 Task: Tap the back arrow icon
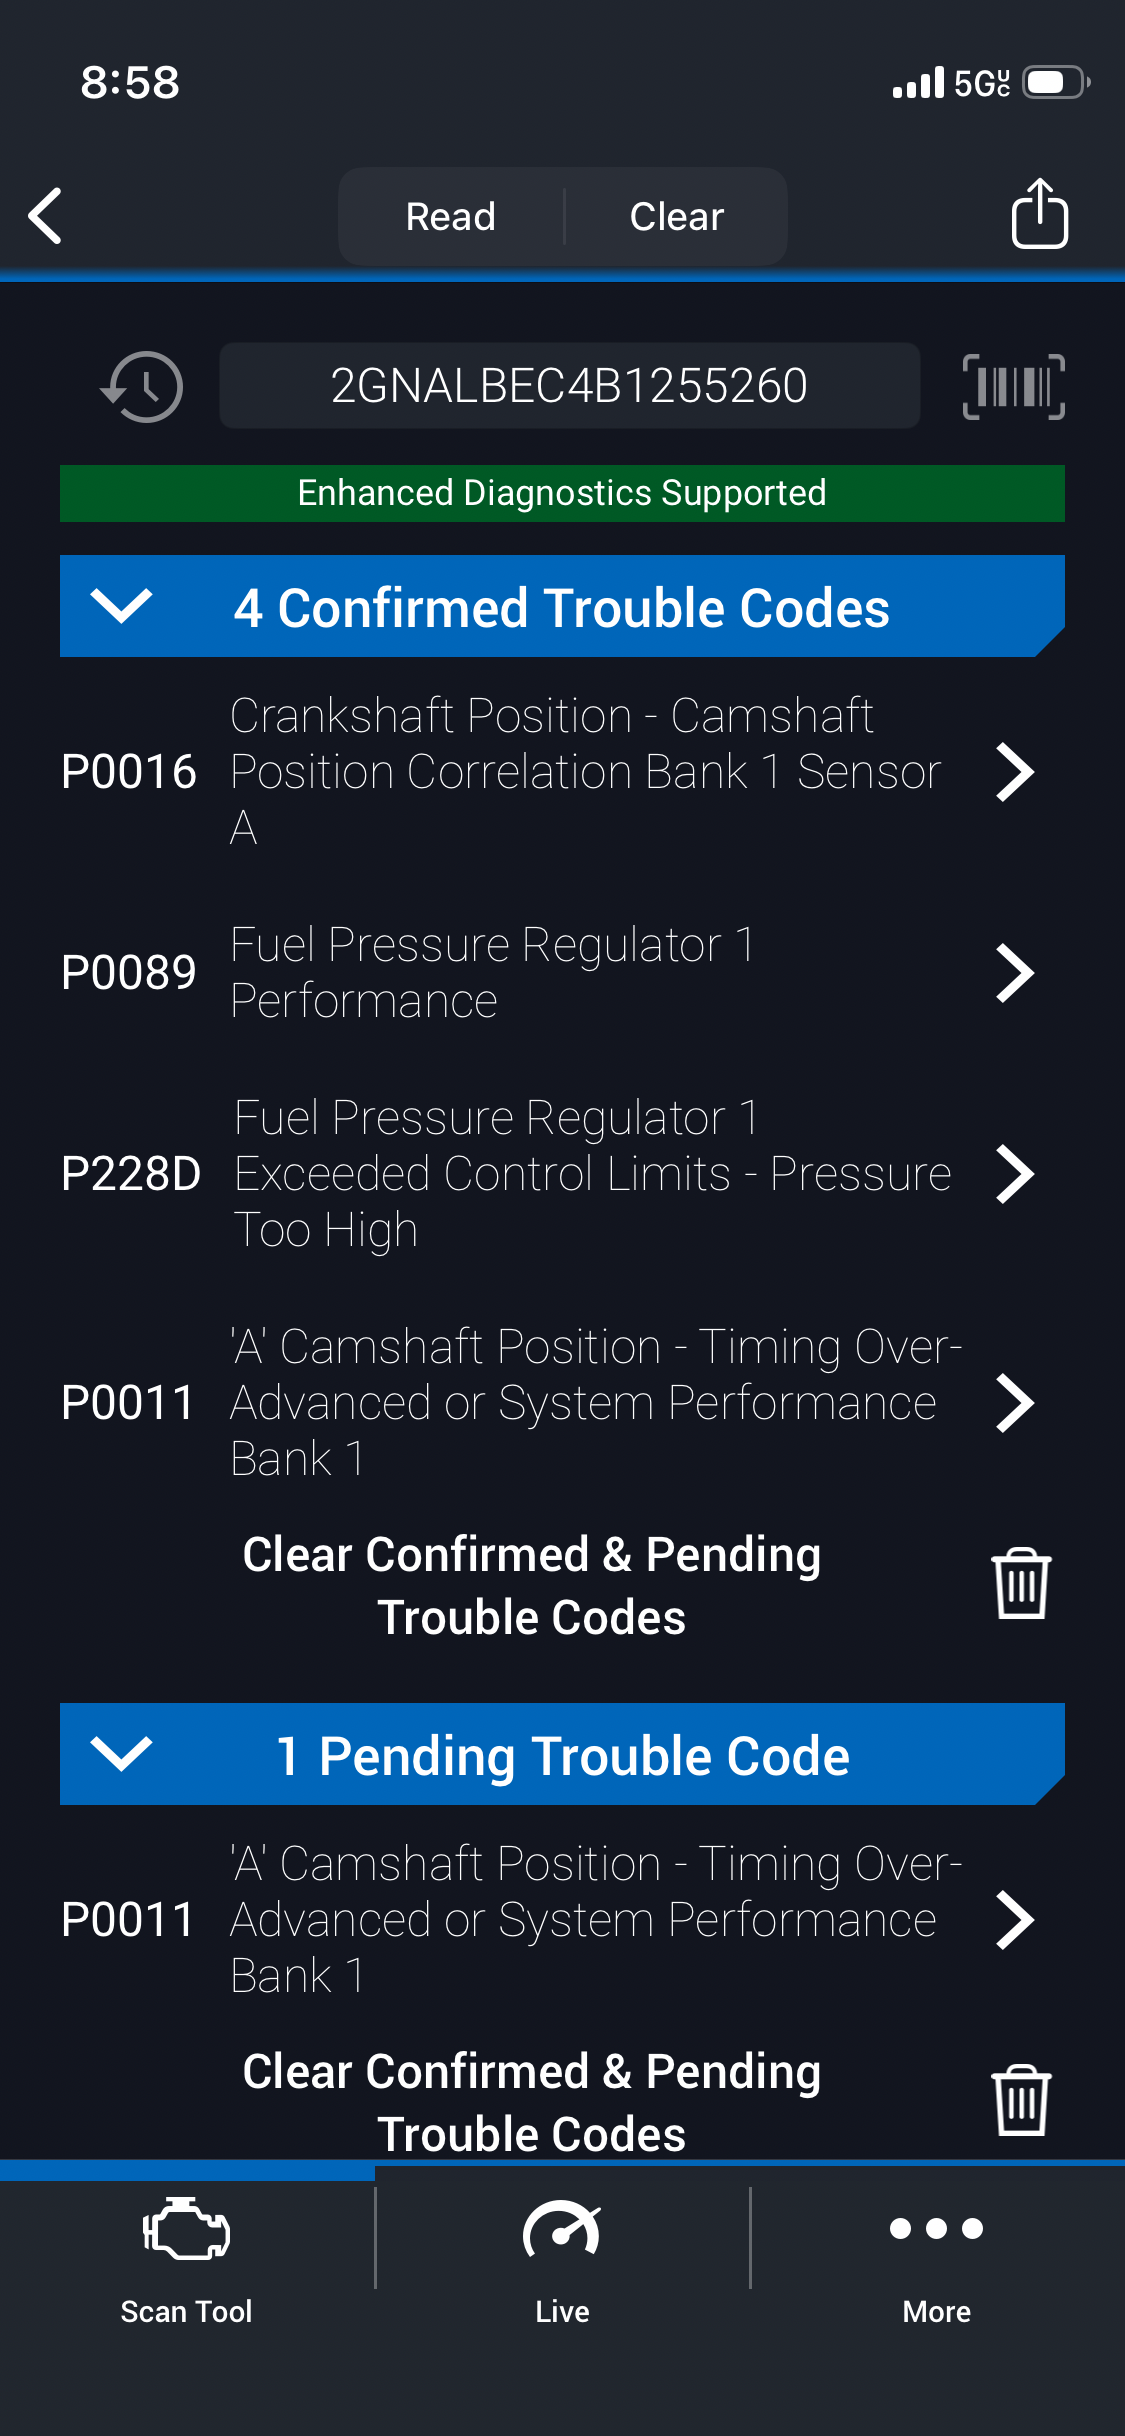[46, 215]
